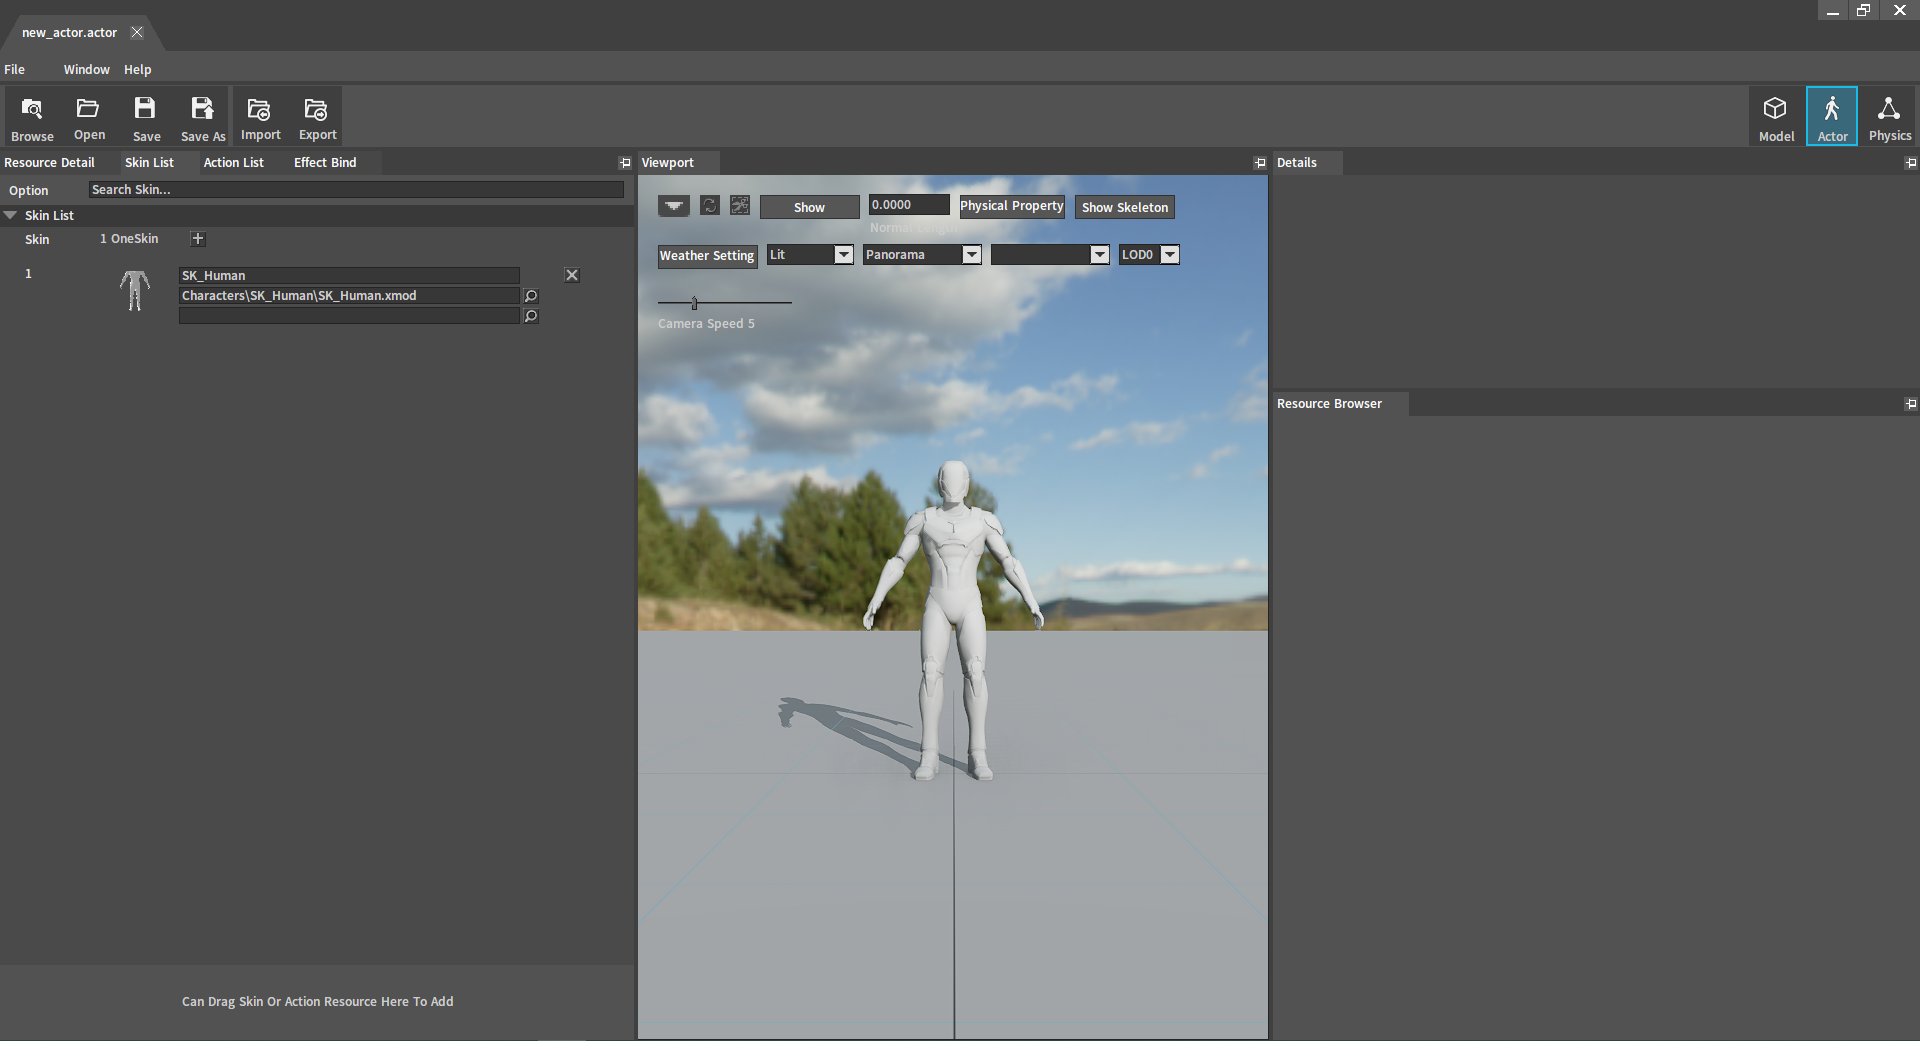This screenshot has width=1920, height=1041.
Task: Toggle the Show normals button
Action: (x=809, y=207)
